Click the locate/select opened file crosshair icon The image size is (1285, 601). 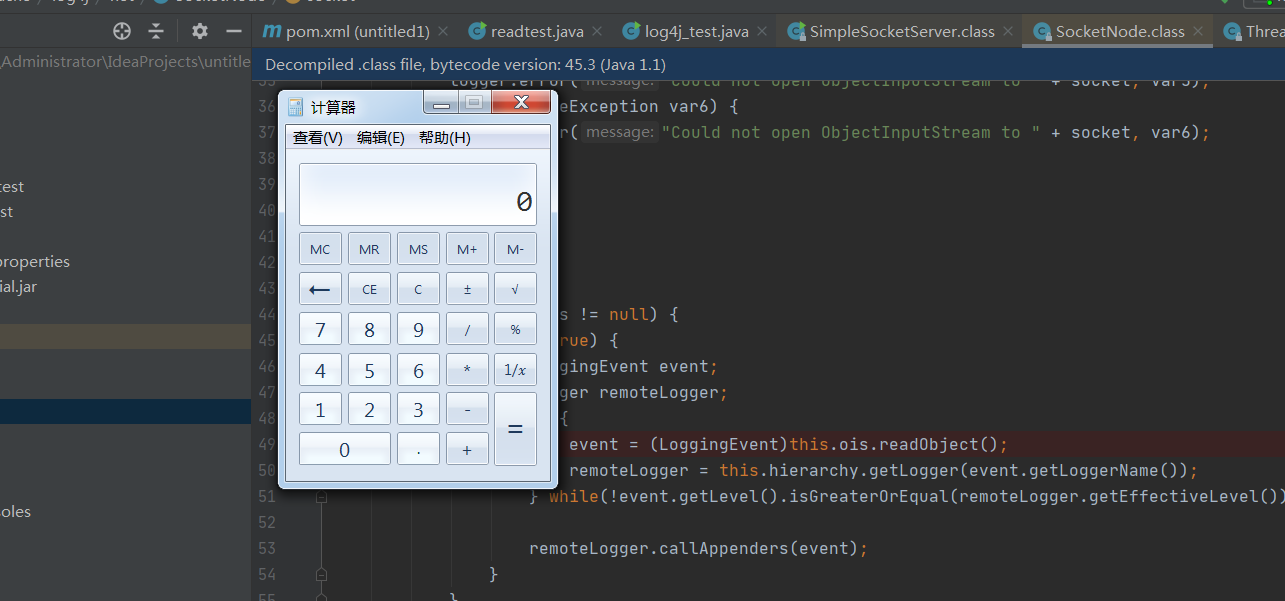[x=122, y=31]
